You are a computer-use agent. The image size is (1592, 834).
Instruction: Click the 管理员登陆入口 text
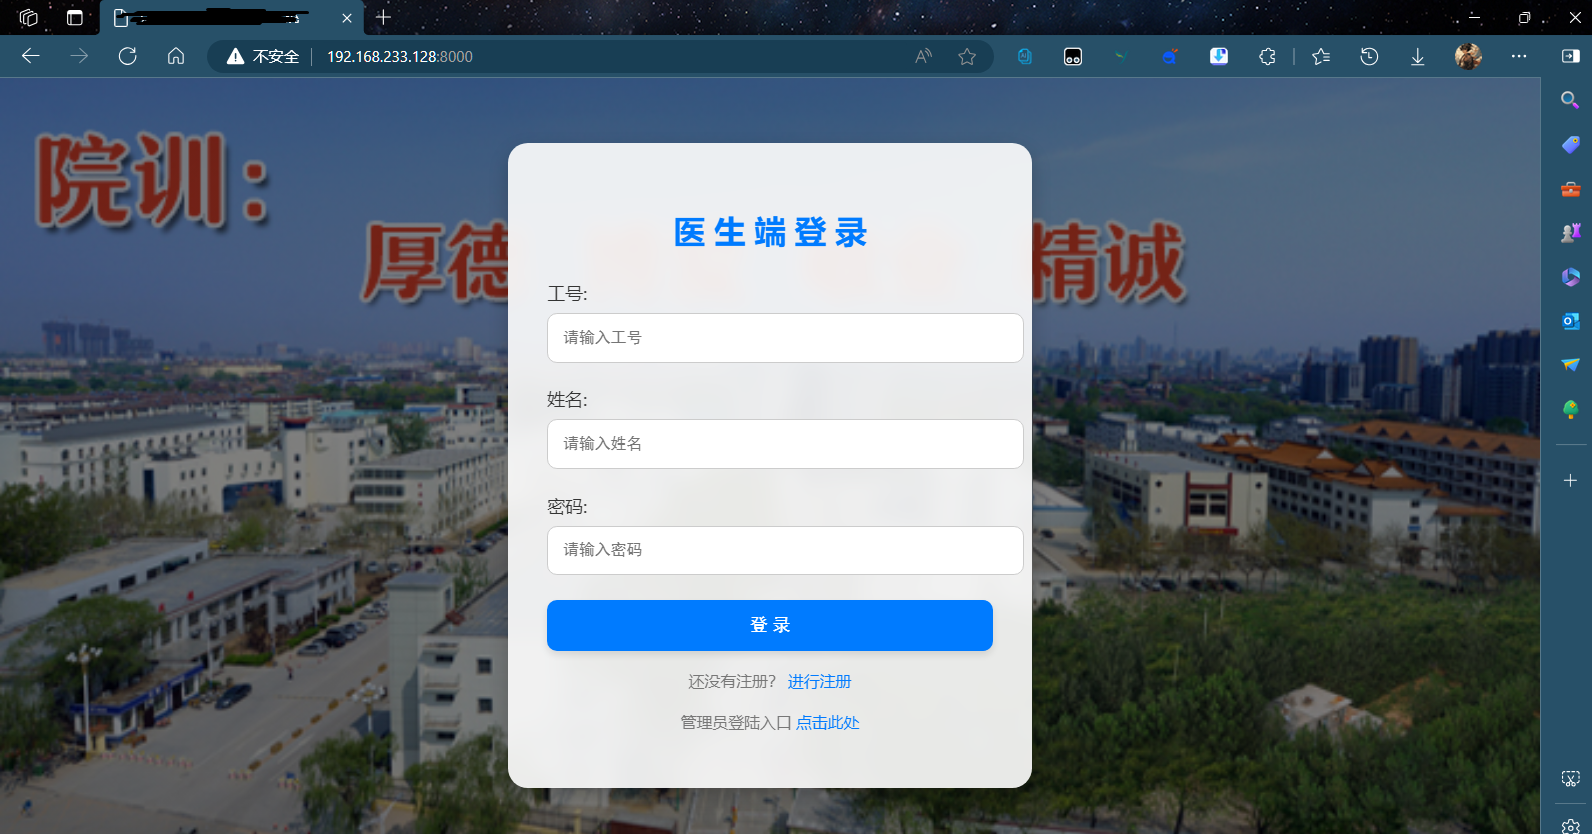click(x=736, y=723)
